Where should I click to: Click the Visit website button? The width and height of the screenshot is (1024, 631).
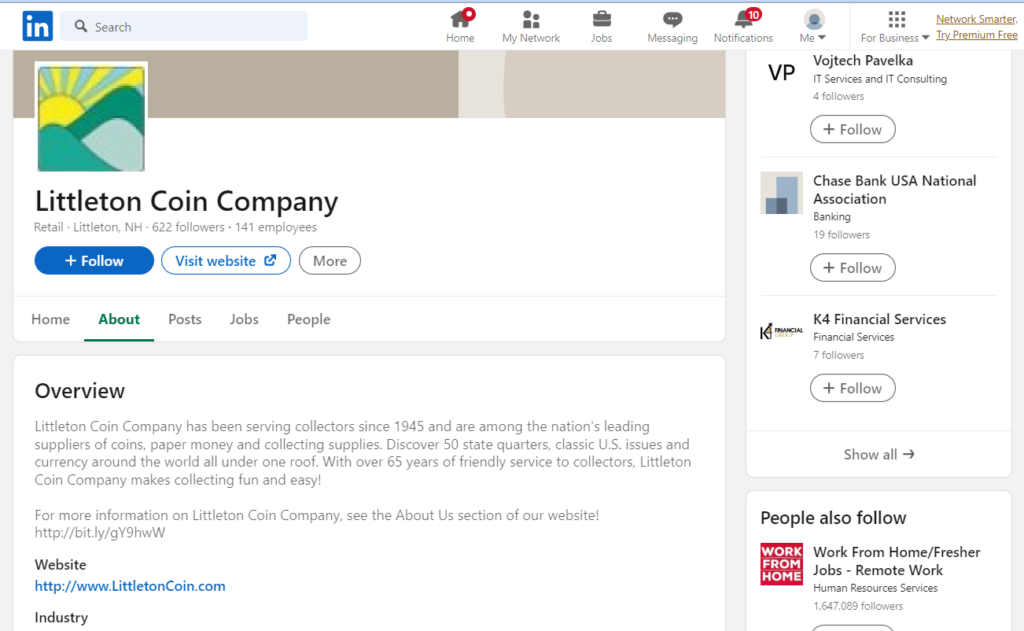click(226, 261)
